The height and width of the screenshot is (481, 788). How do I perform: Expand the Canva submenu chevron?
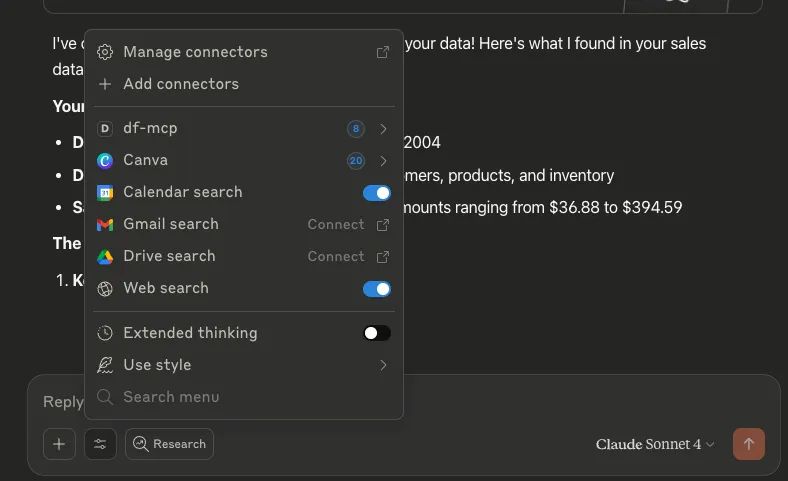pyautogui.click(x=383, y=161)
